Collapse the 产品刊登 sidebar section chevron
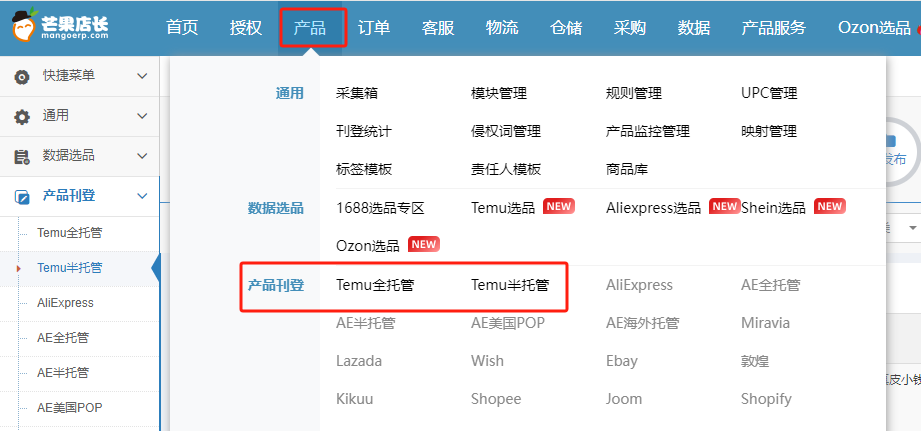This screenshot has width=921, height=431. tap(142, 196)
